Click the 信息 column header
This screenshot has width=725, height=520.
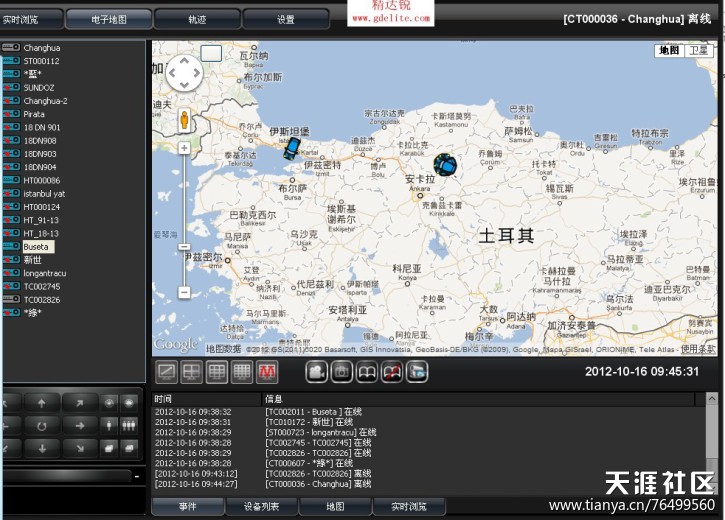pyautogui.click(x=479, y=398)
